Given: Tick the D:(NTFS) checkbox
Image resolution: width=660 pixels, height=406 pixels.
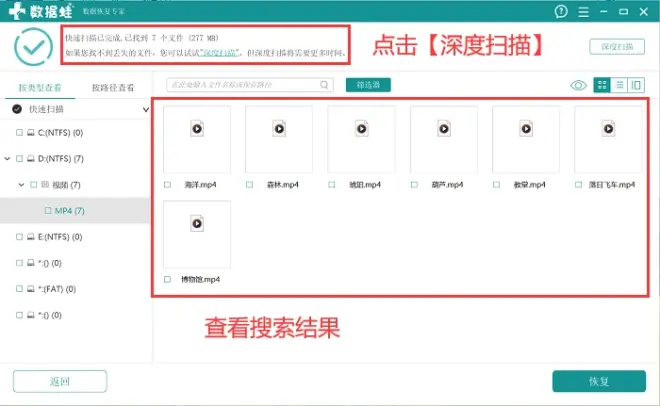Looking at the screenshot, I should click(19, 159).
